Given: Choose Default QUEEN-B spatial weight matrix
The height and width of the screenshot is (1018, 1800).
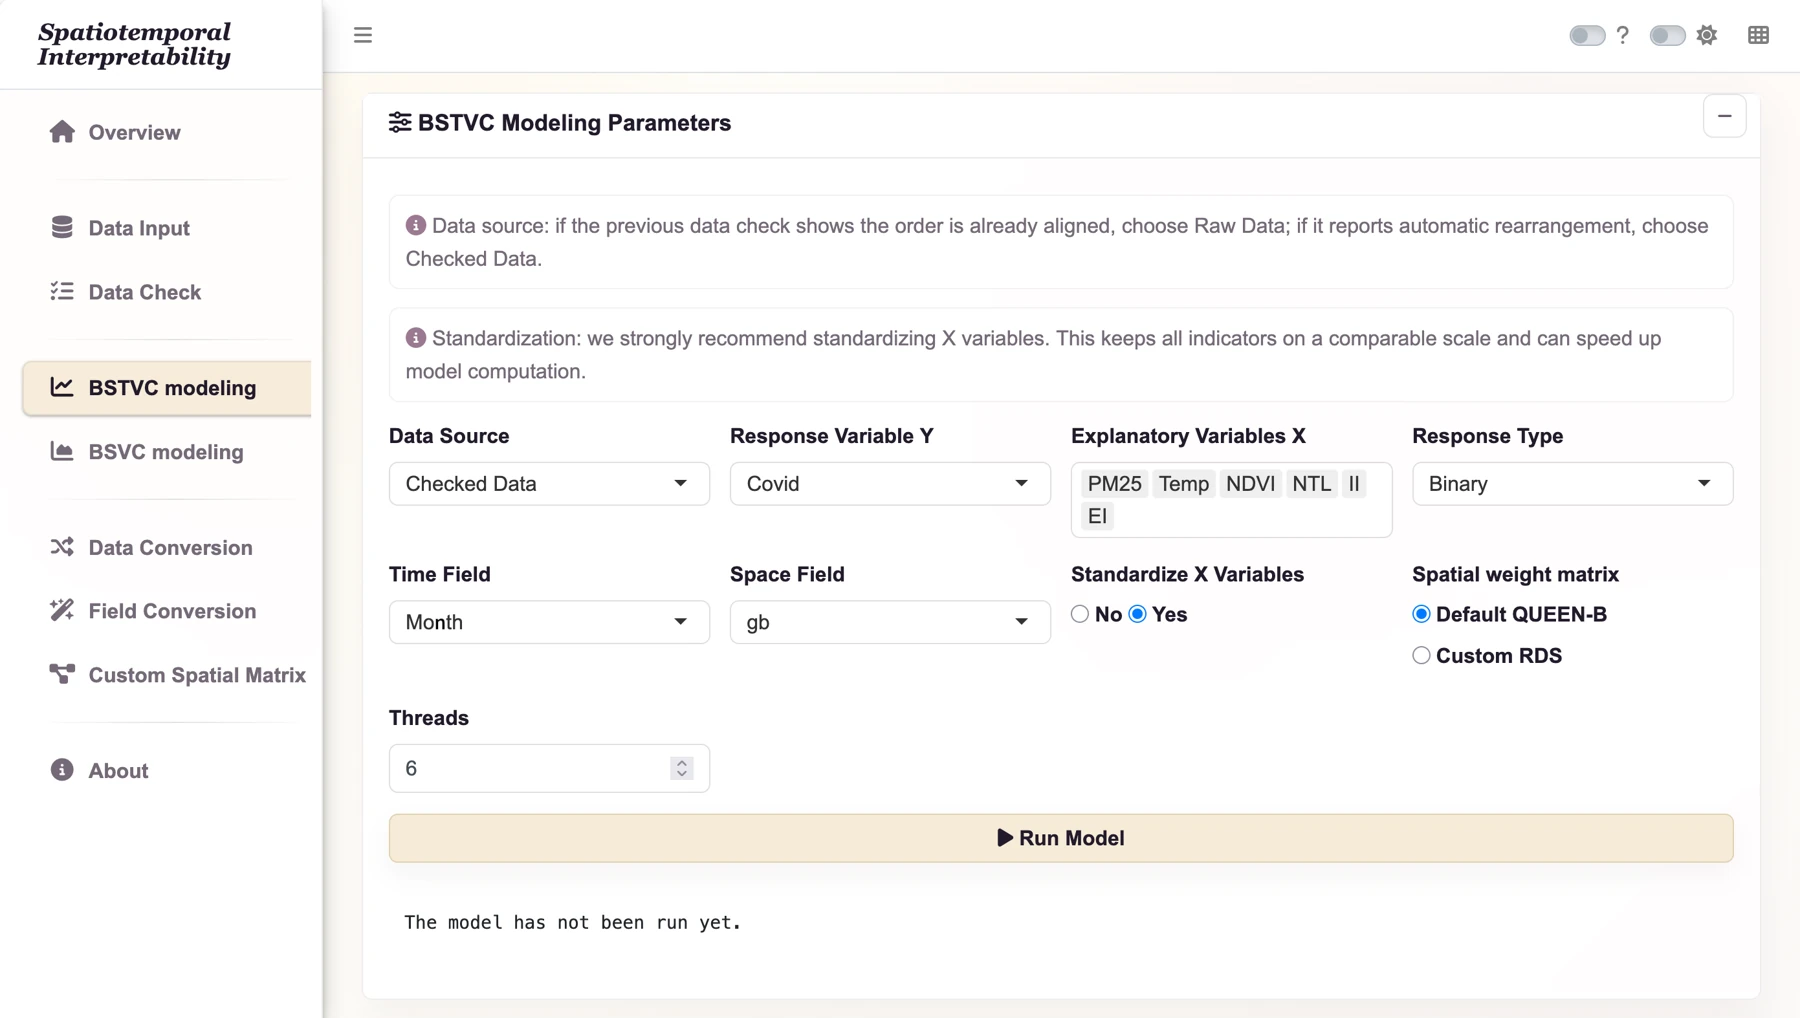Looking at the screenshot, I should (1421, 614).
